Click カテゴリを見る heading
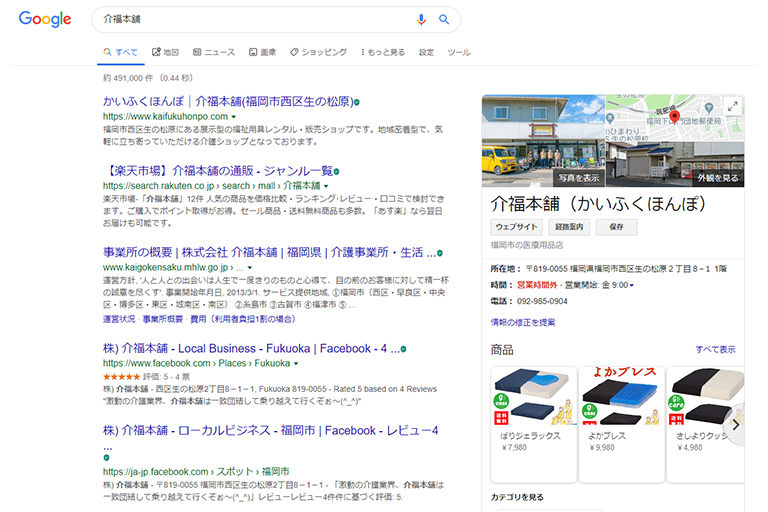The height and width of the screenshot is (512, 768). point(517,497)
